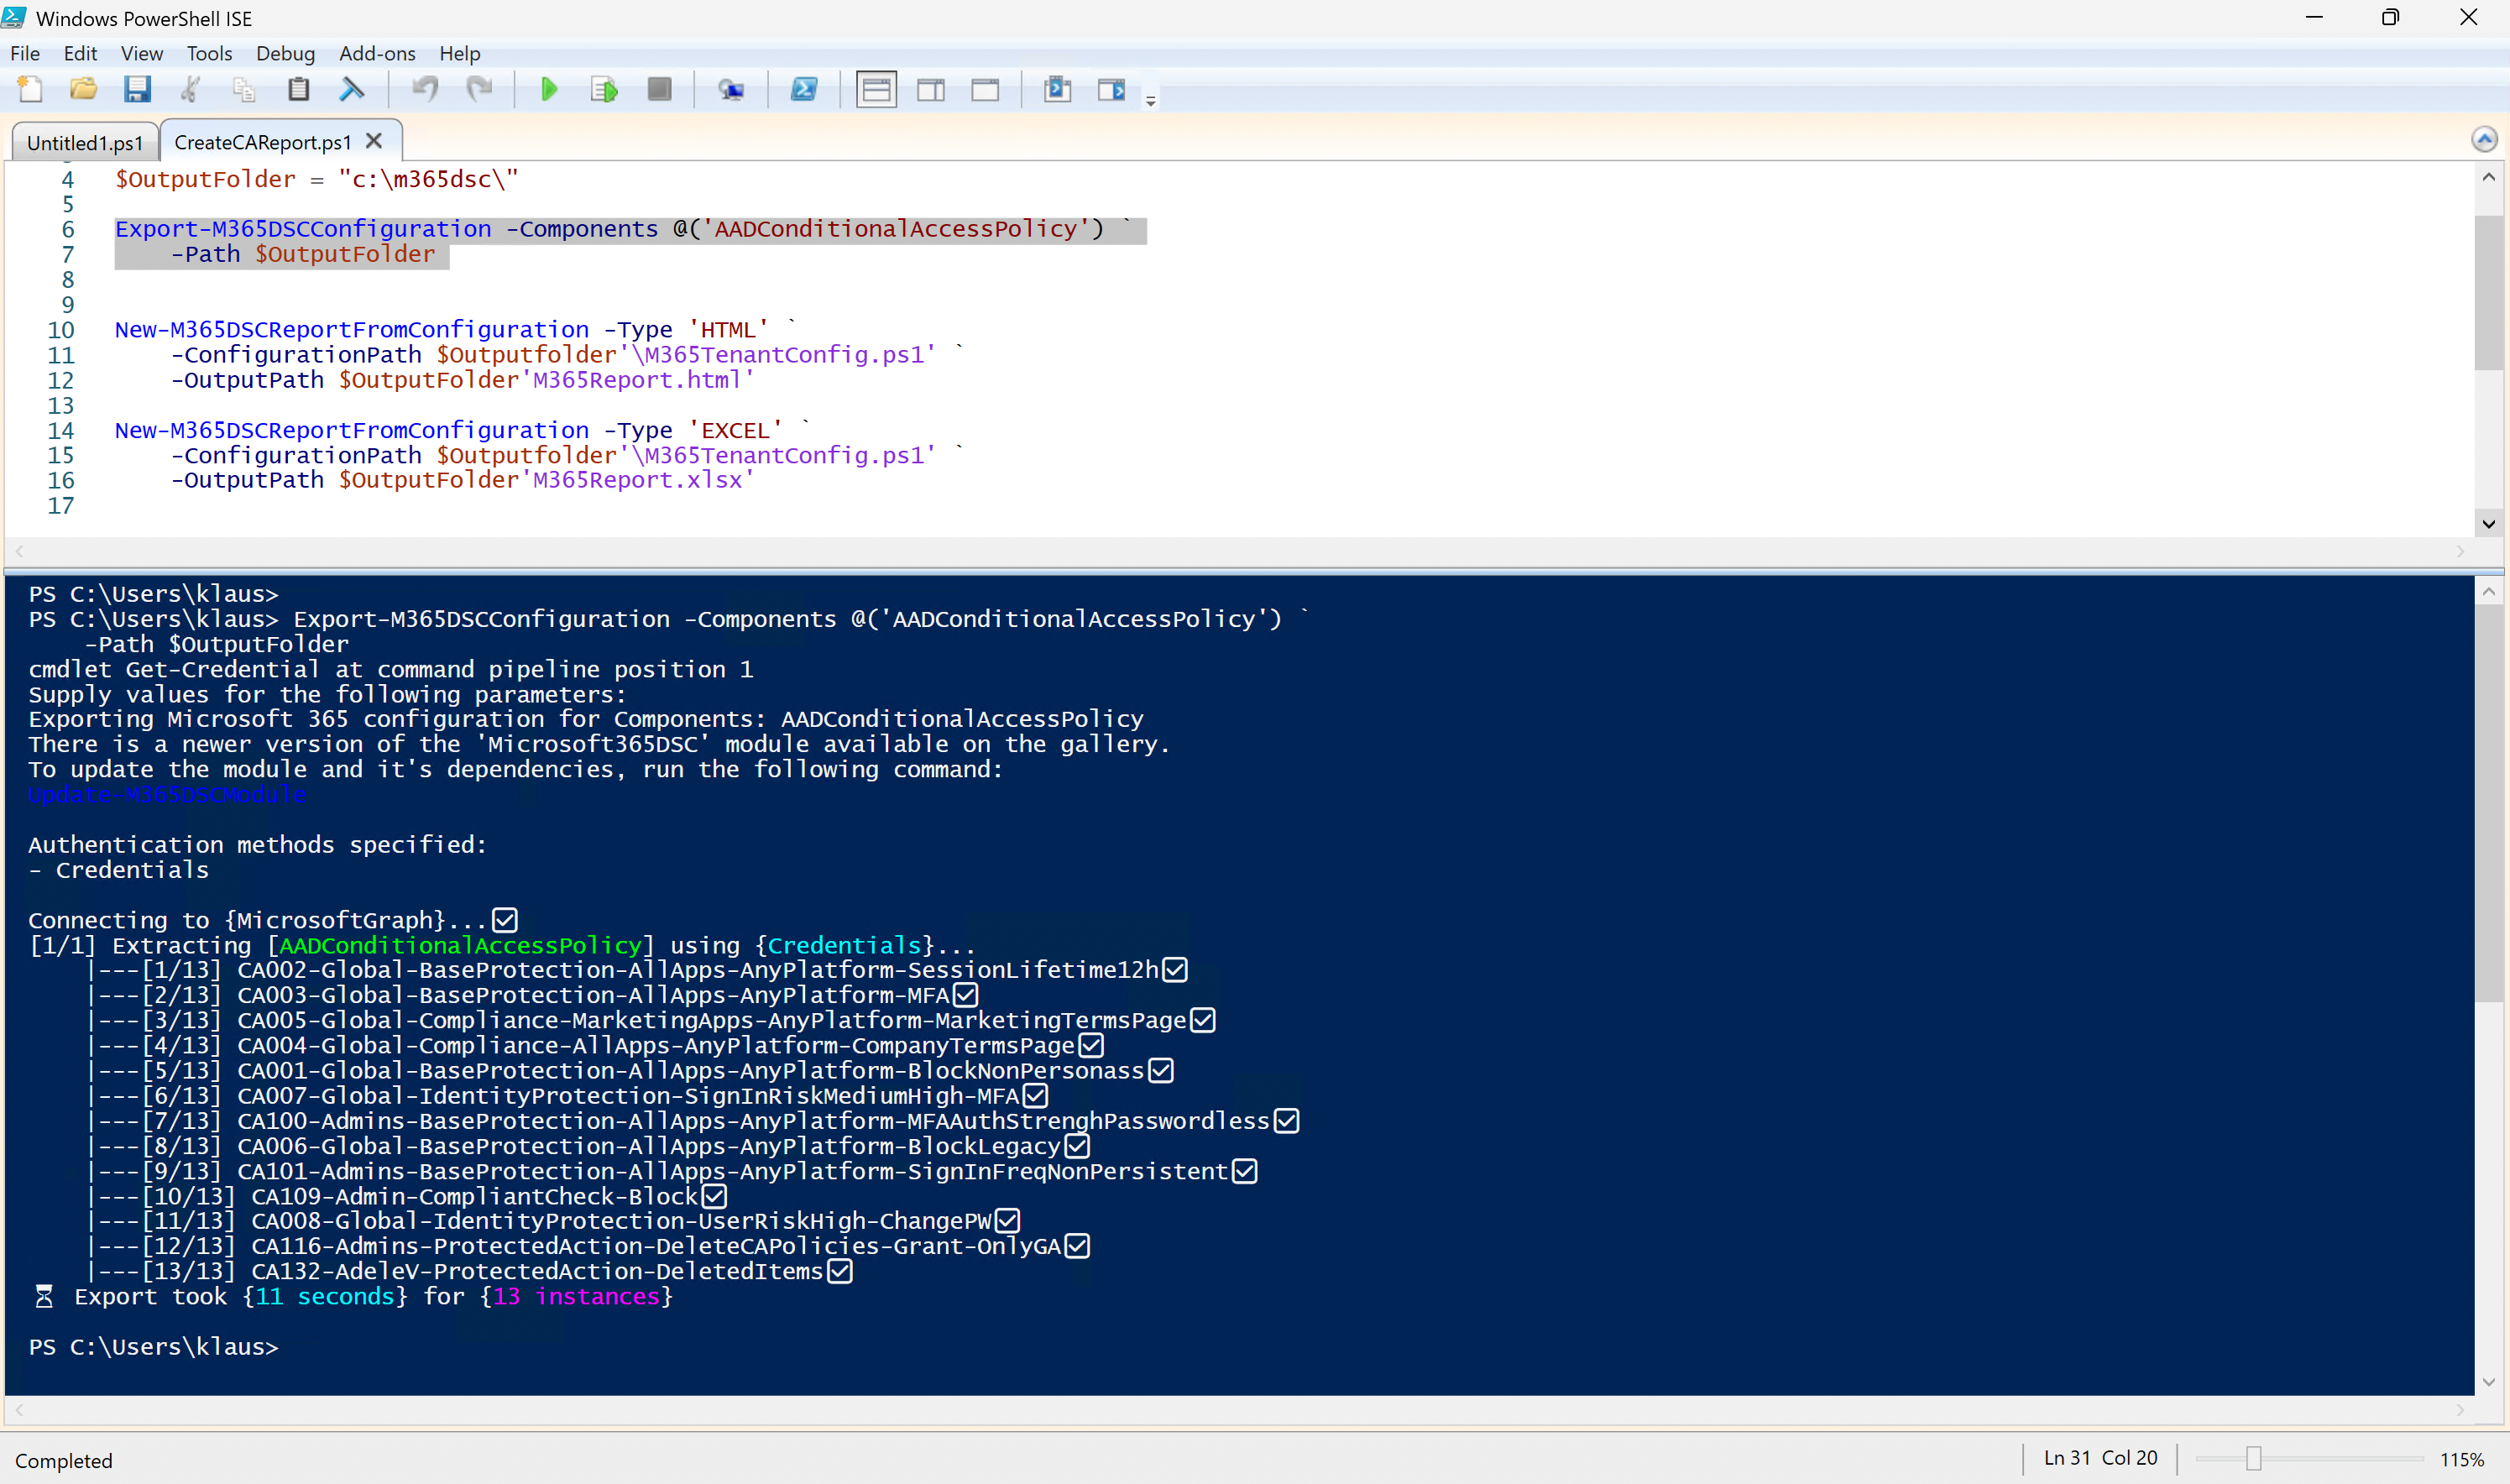This screenshot has height=1484, width=2510.
Task: Click the script pane scroll-down arrow
Action: (2489, 523)
